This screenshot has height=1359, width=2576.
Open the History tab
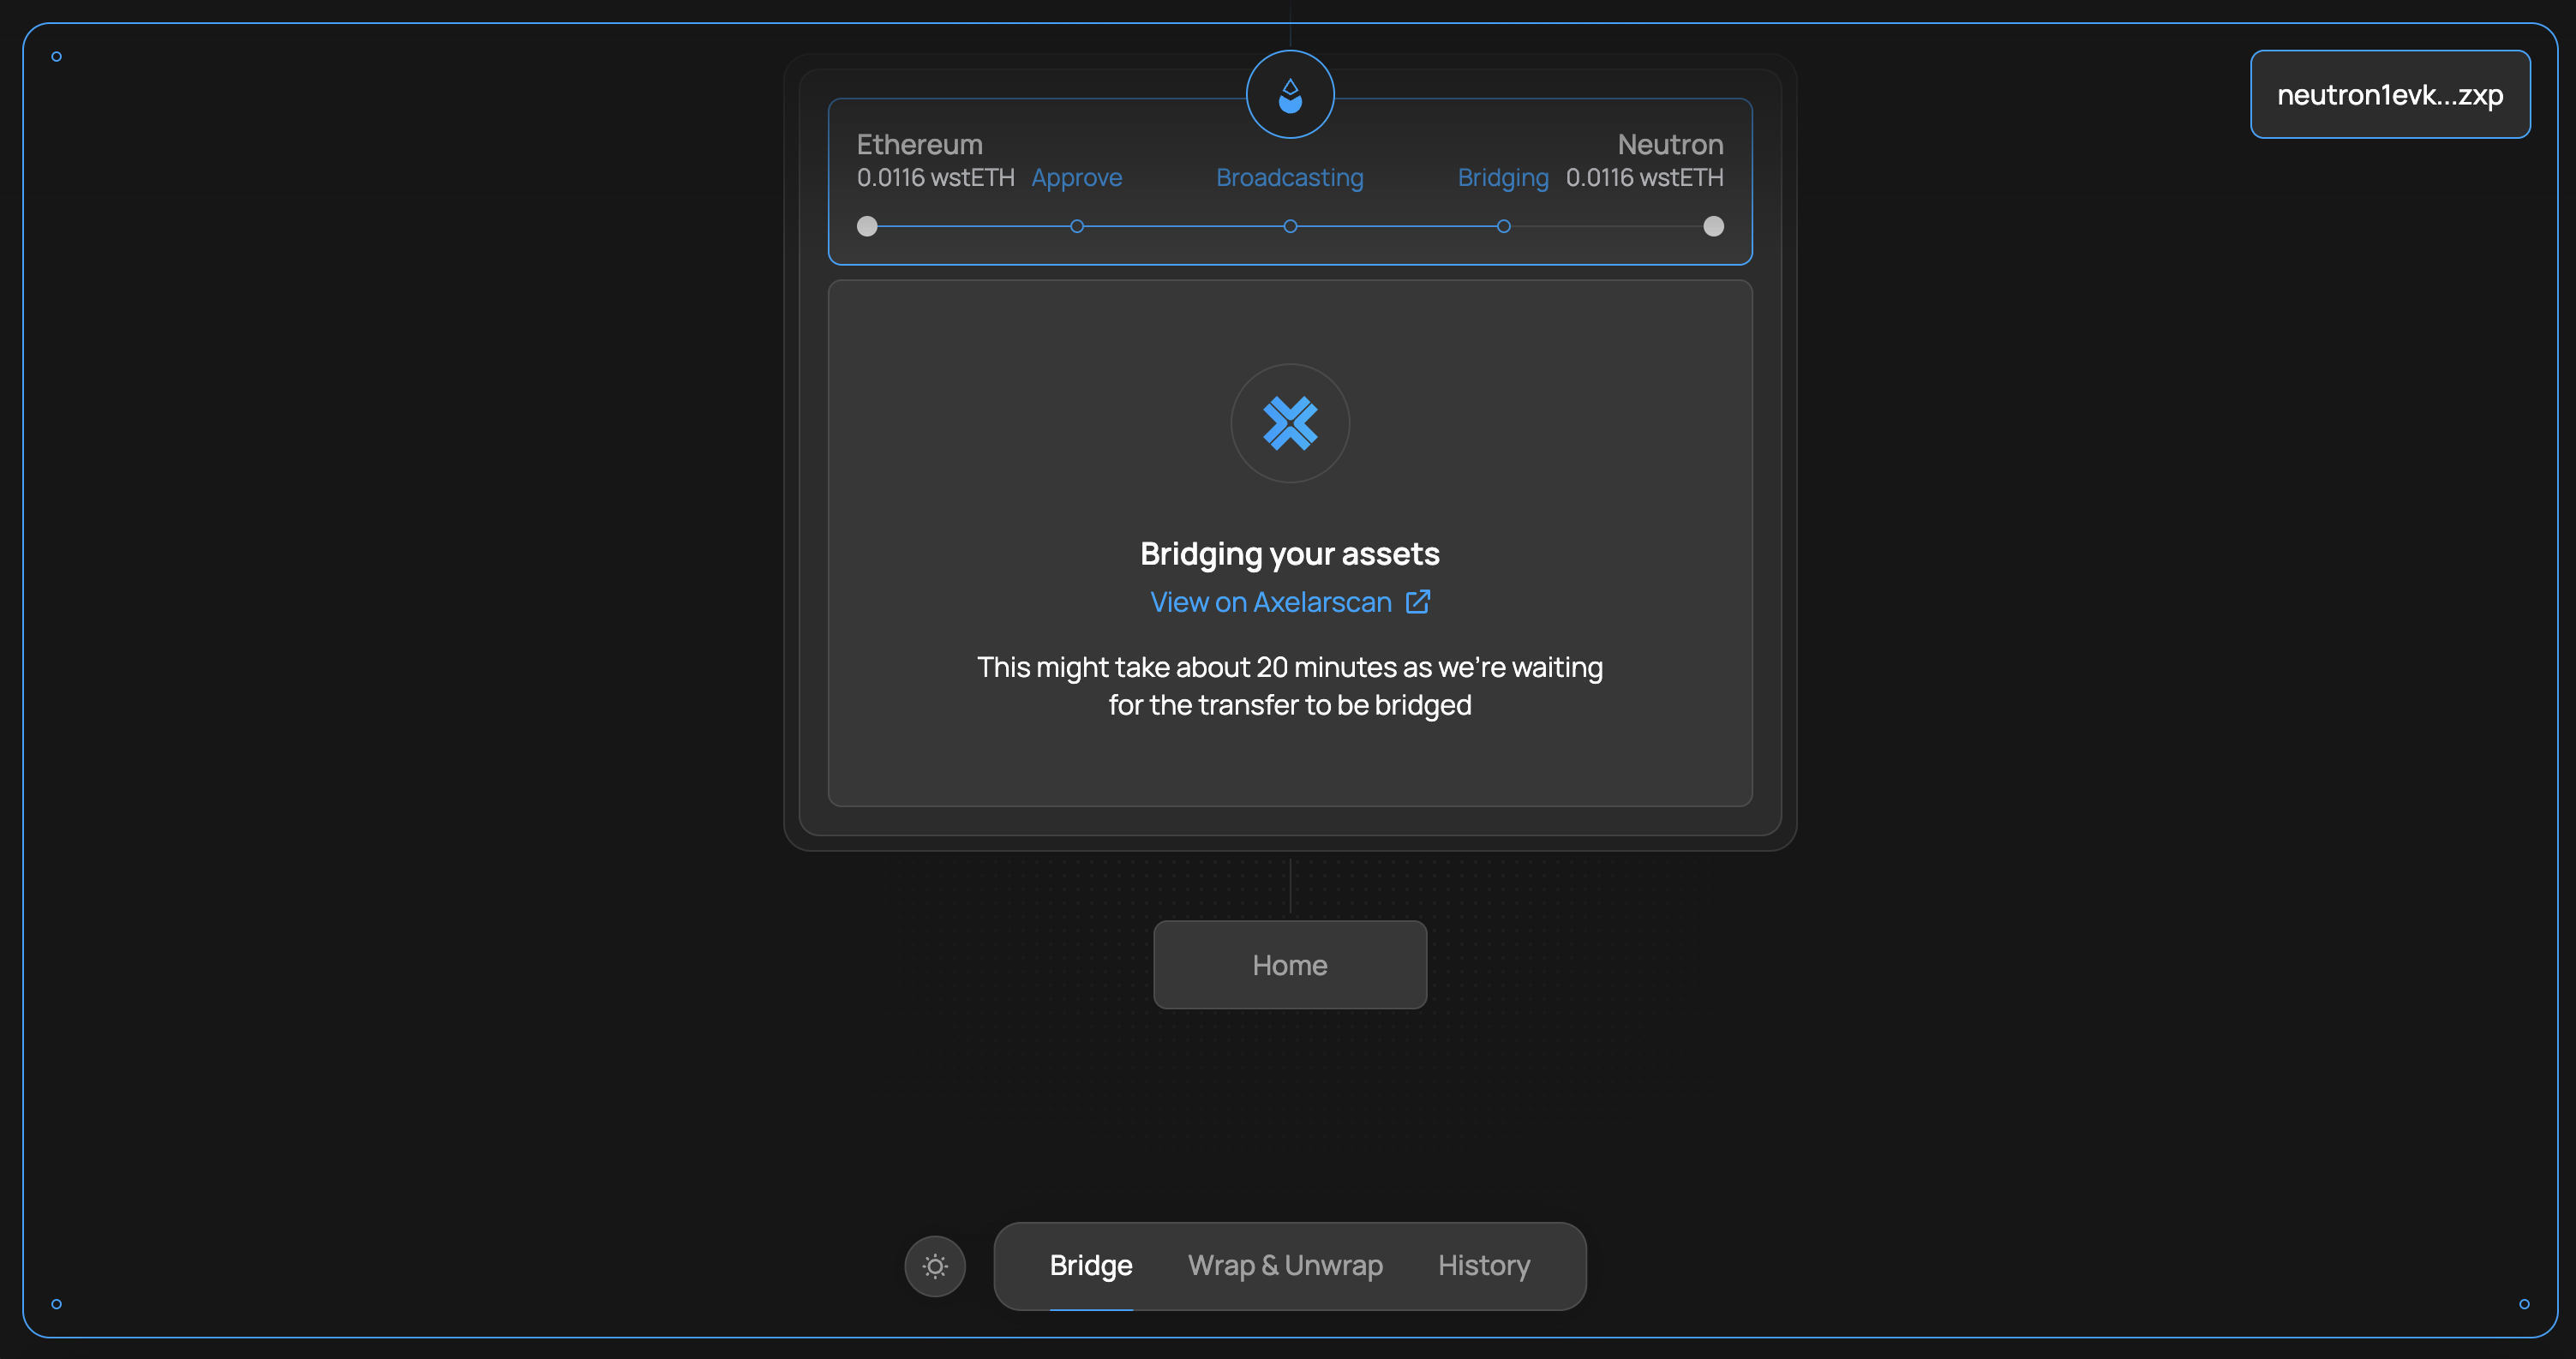tap(1484, 1265)
